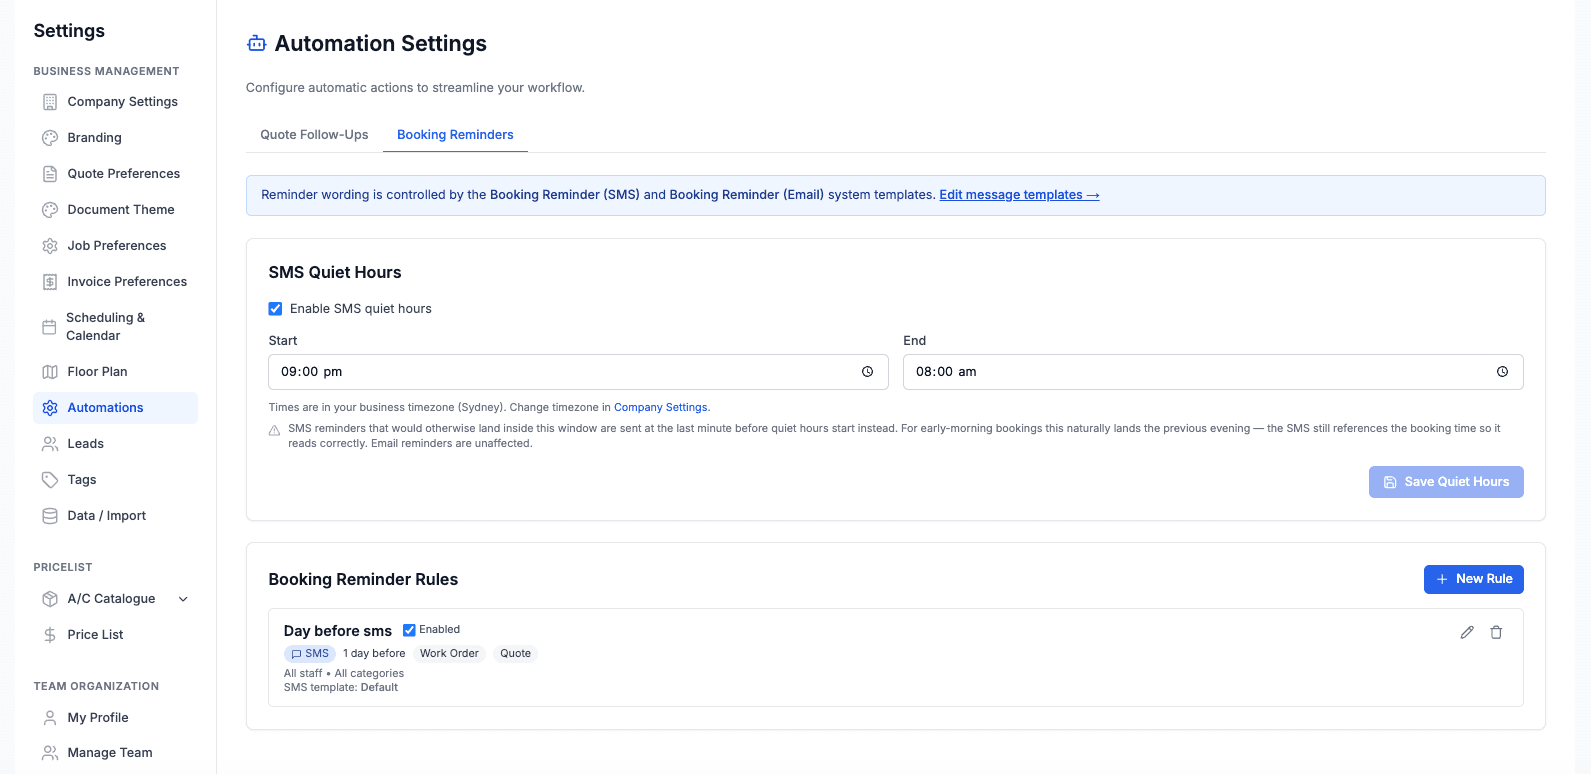The width and height of the screenshot is (1591, 774).
Task: Click the Work Order tag on the rule
Action: coord(449,654)
